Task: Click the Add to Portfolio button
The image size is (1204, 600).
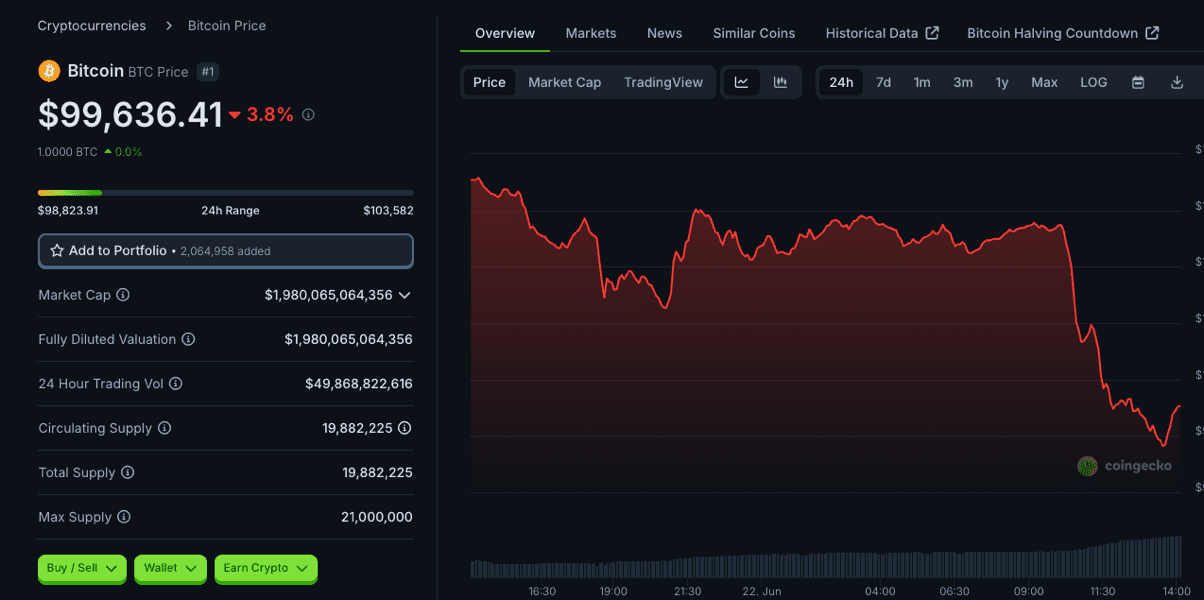Action: [226, 251]
